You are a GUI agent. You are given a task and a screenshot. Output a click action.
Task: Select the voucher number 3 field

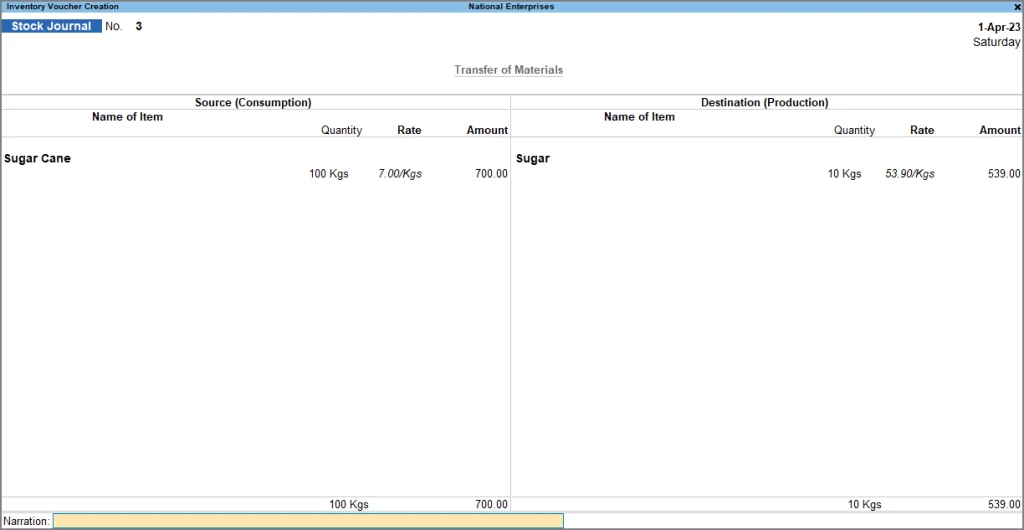tap(138, 27)
